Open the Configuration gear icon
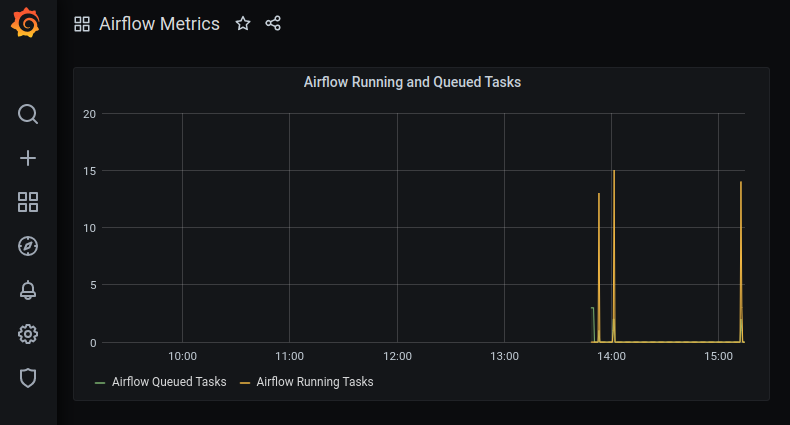 pos(28,334)
